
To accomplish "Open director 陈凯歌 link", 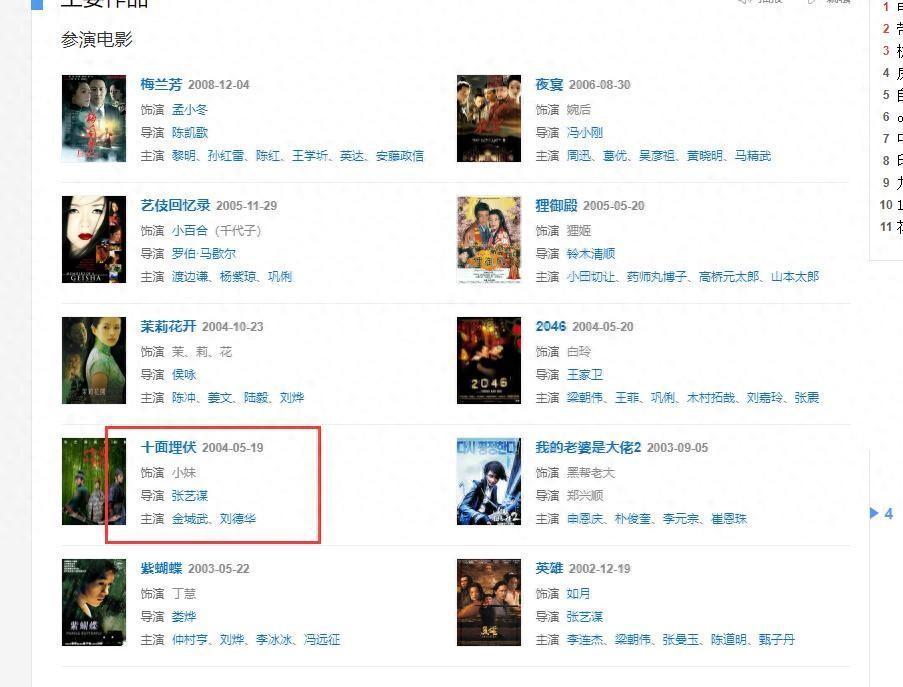I will click(189, 132).
